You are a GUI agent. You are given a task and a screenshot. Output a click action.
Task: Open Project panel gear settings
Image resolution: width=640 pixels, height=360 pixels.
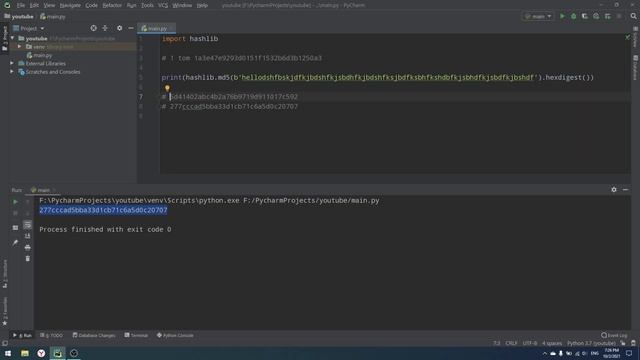click(x=119, y=28)
